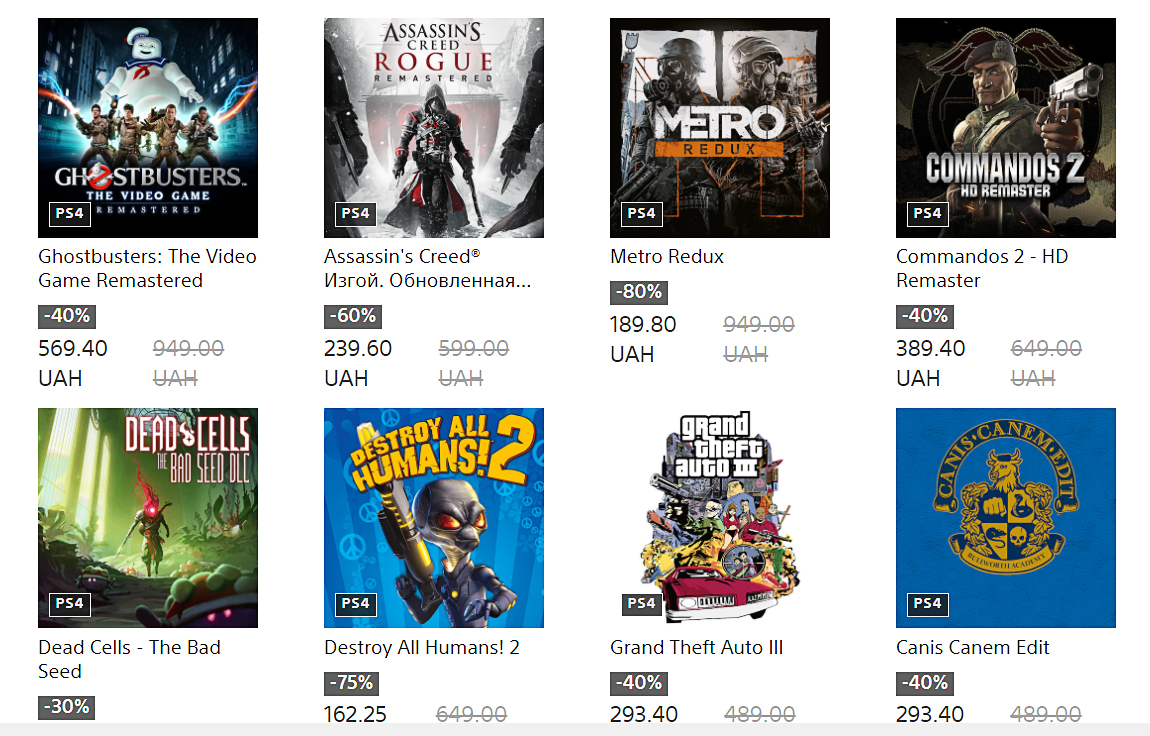This screenshot has height=736, width=1150.
Task: Click the PS4 badge on Canis Canem Edit
Action: (x=927, y=603)
